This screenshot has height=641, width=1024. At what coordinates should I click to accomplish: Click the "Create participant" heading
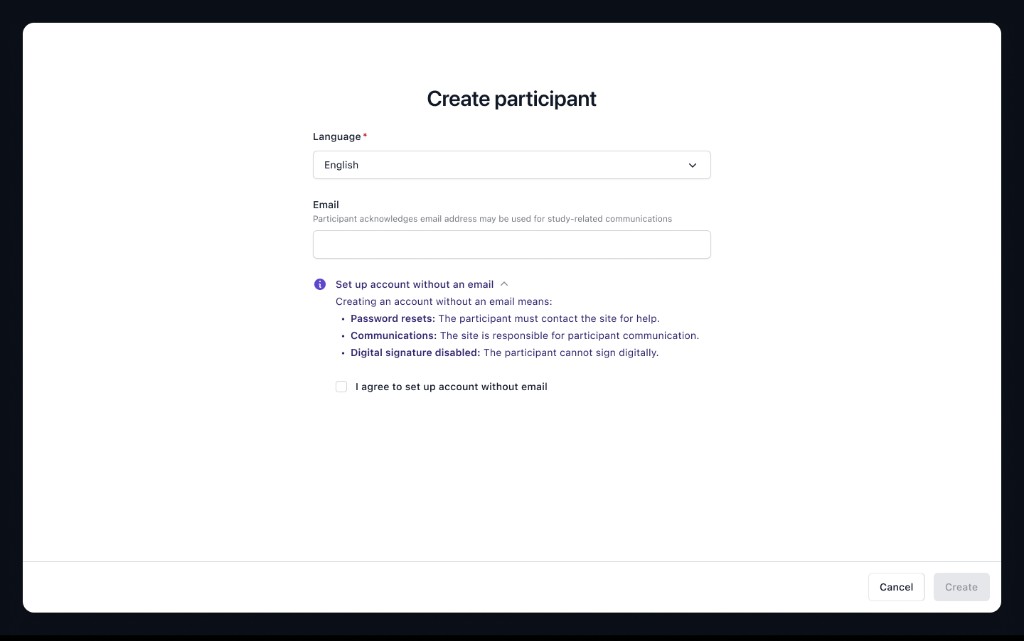pos(511,99)
